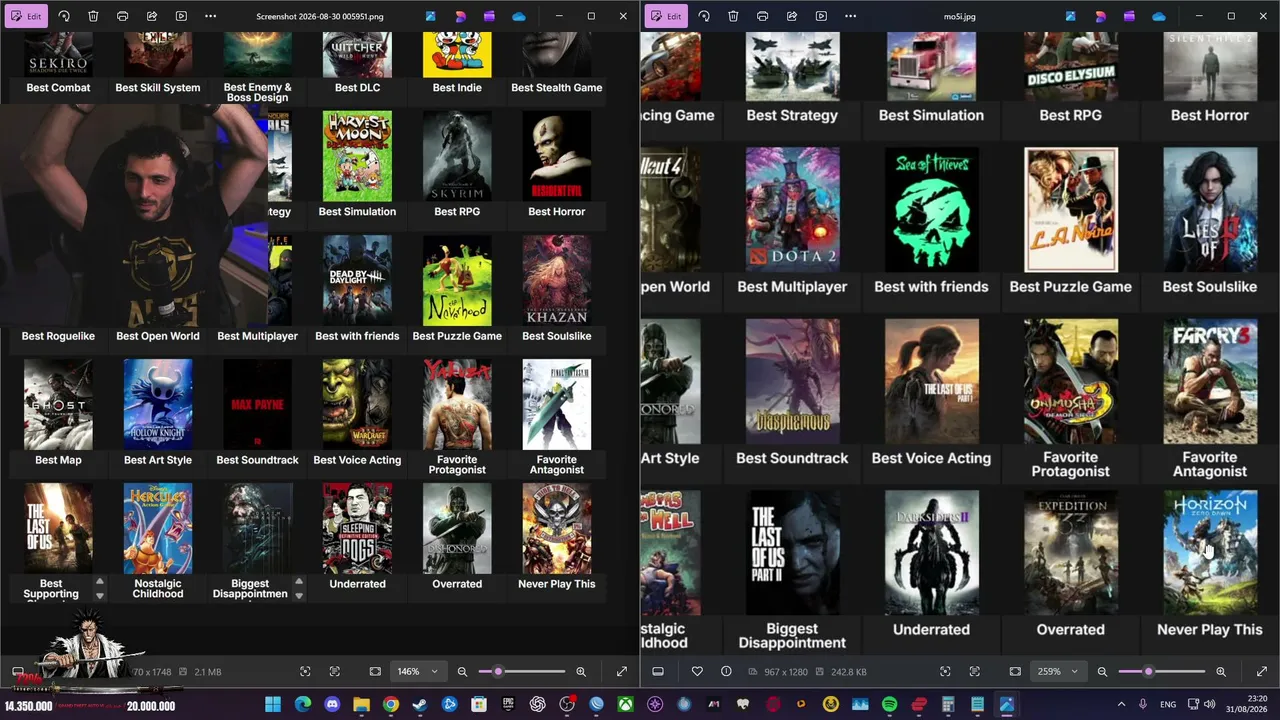Screen dimensions: 1280x720
Task: Share the mo5i.jpg image
Action: [x=792, y=16]
